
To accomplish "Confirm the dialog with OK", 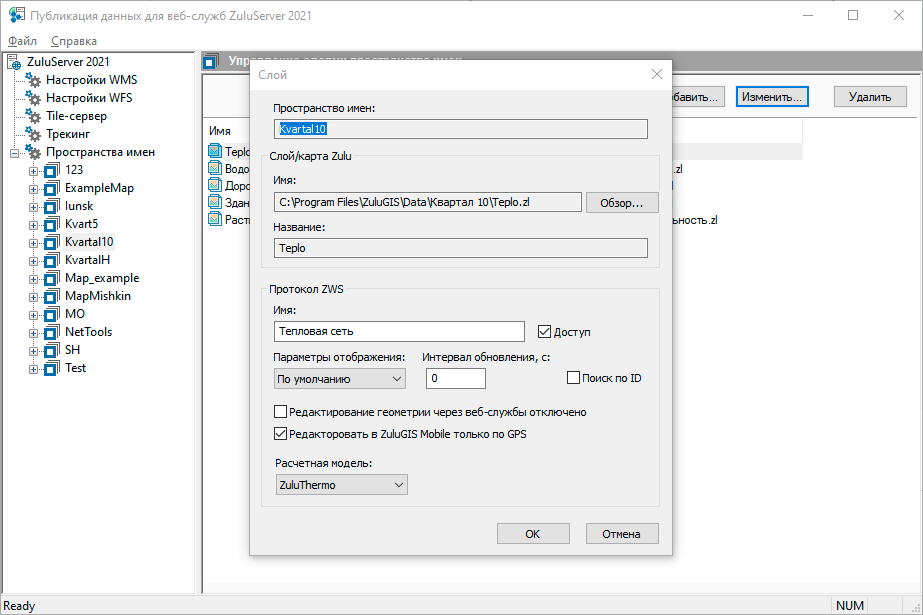I will click(x=532, y=534).
